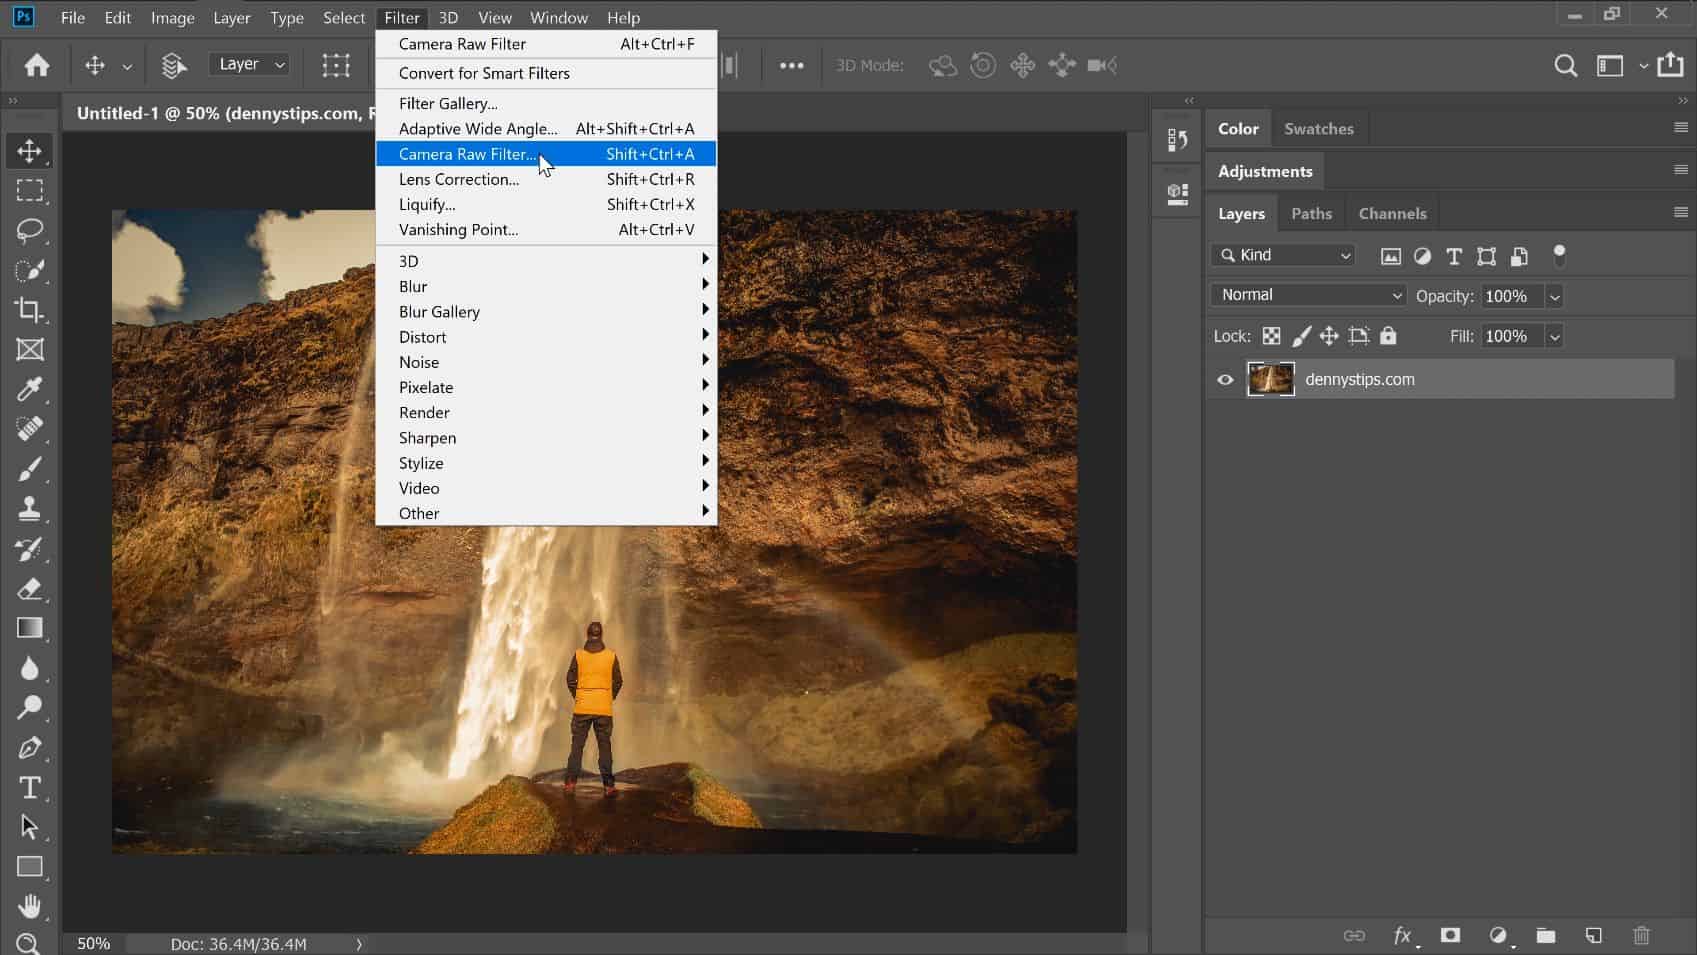Switch to the Channels tab

tap(1392, 214)
